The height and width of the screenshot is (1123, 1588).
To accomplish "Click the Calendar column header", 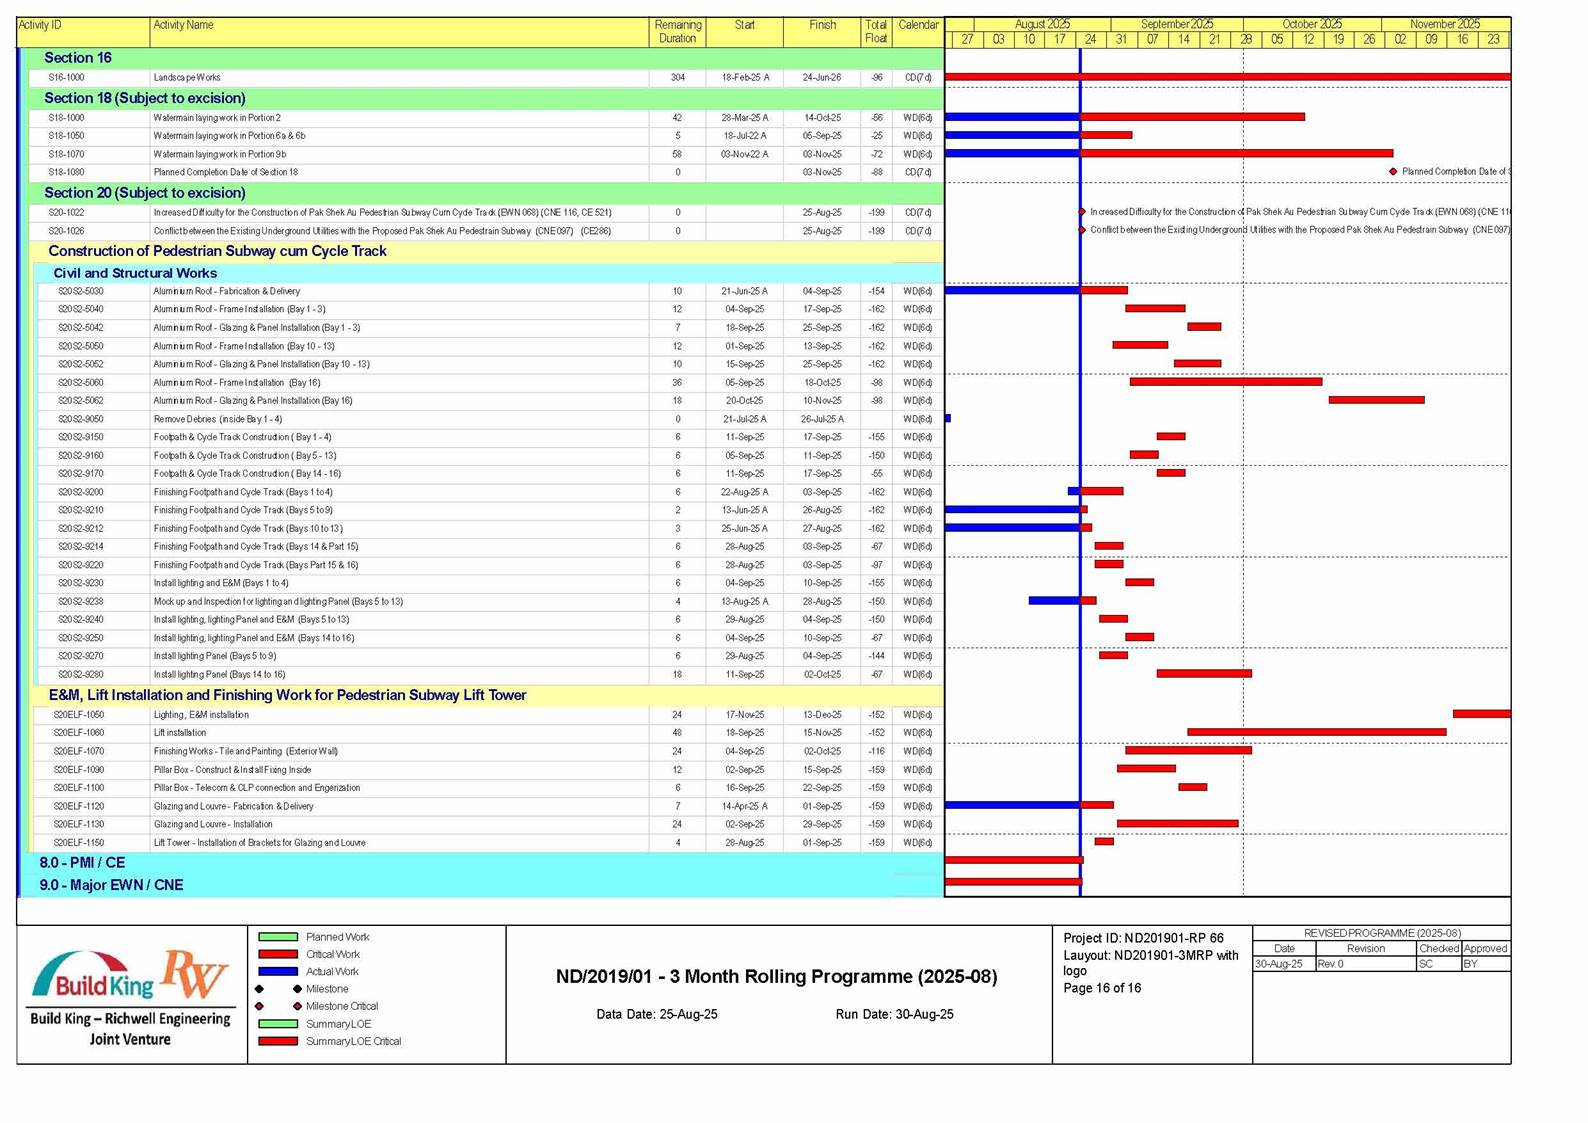I will [918, 32].
